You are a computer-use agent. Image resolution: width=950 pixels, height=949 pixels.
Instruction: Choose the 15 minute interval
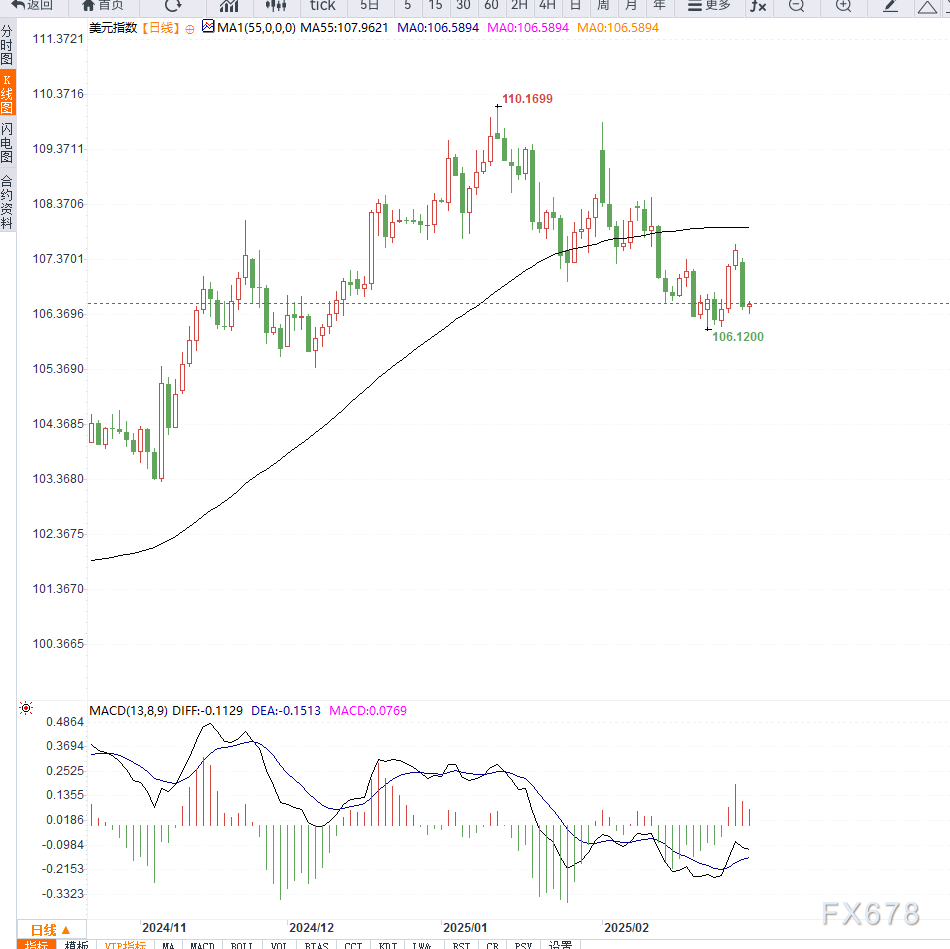click(x=435, y=5)
